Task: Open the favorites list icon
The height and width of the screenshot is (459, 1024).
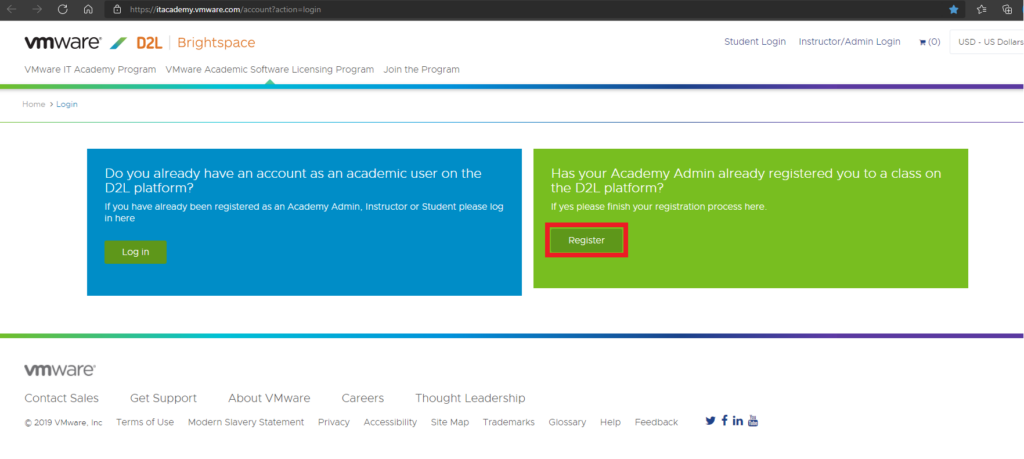Action: click(981, 10)
